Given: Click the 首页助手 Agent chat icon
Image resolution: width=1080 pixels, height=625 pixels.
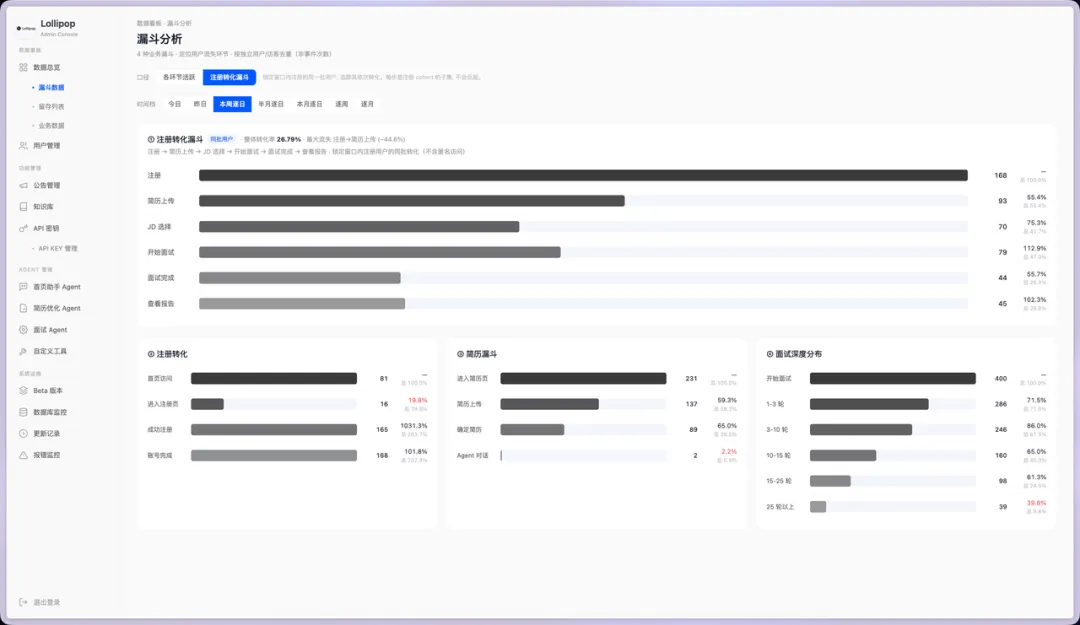Looking at the screenshot, I should click(x=23, y=287).
